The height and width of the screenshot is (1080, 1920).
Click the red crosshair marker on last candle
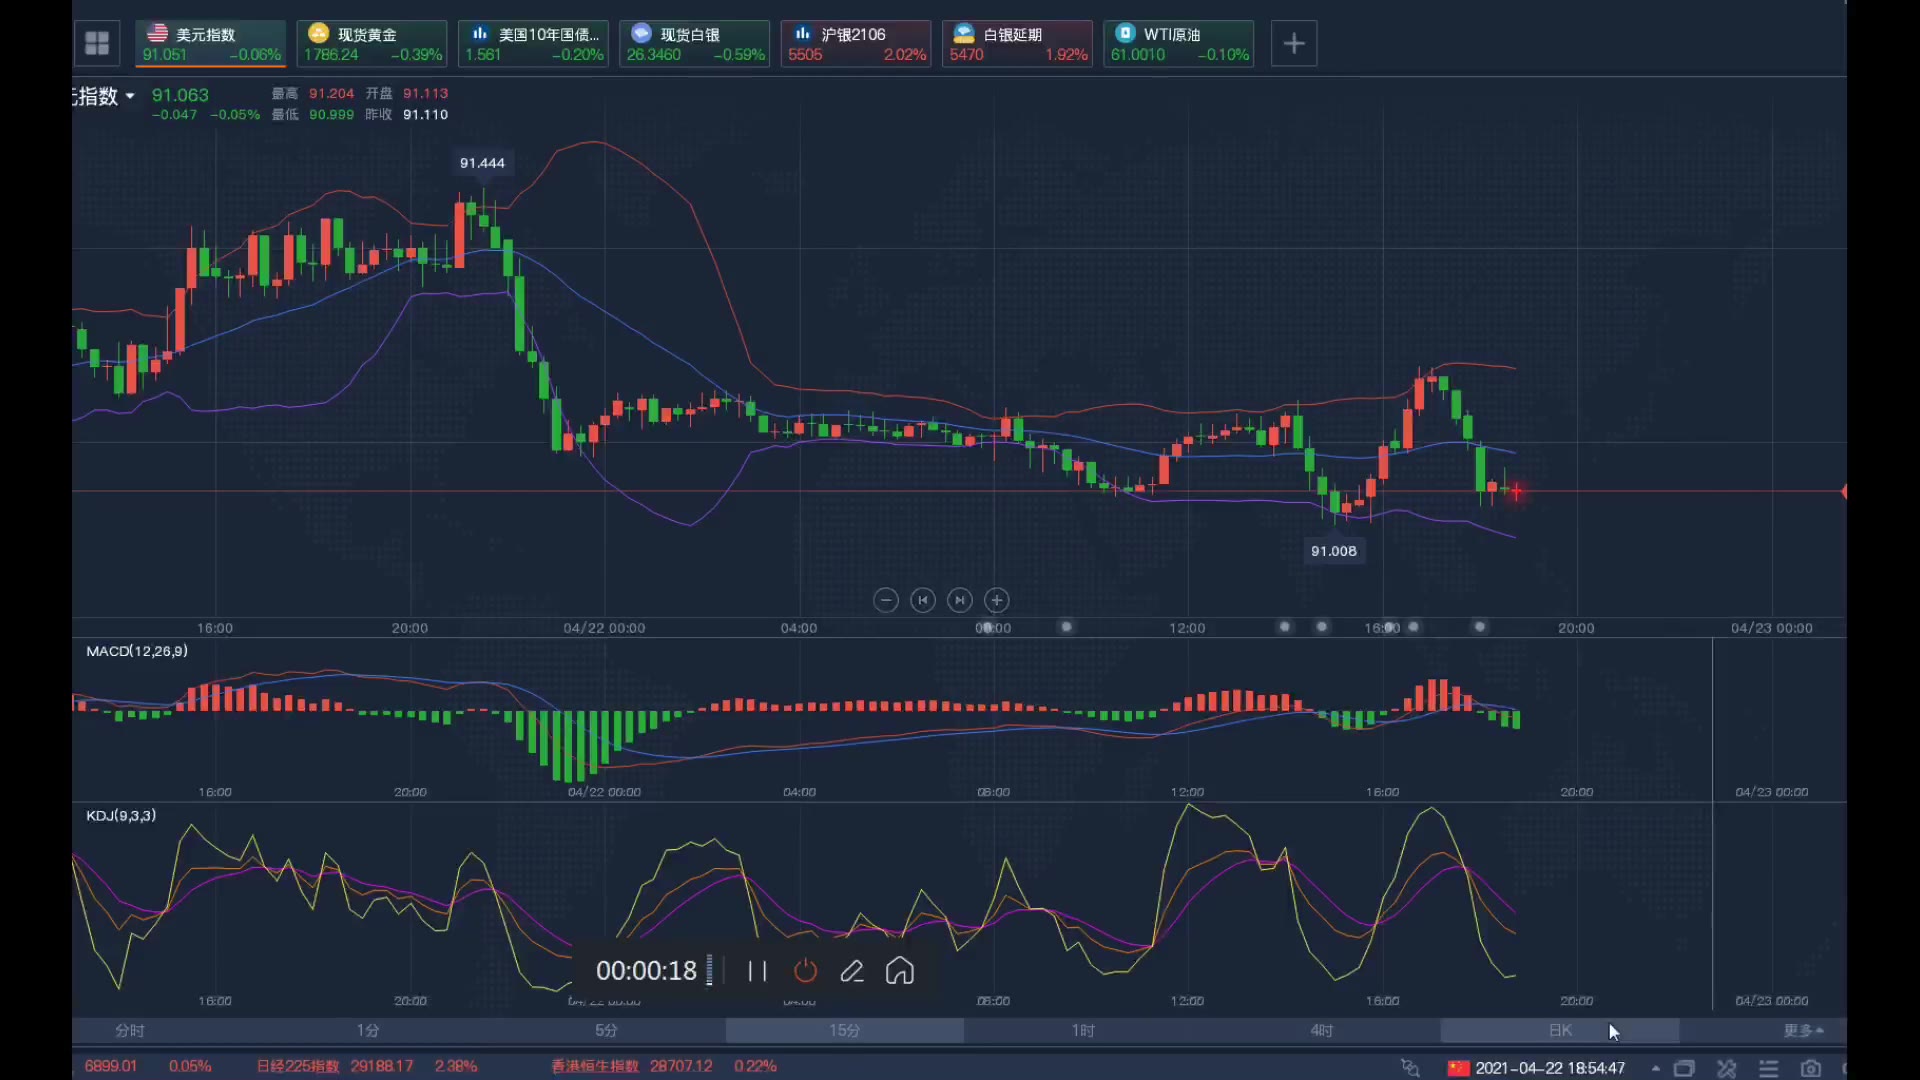click(1516, 491)
